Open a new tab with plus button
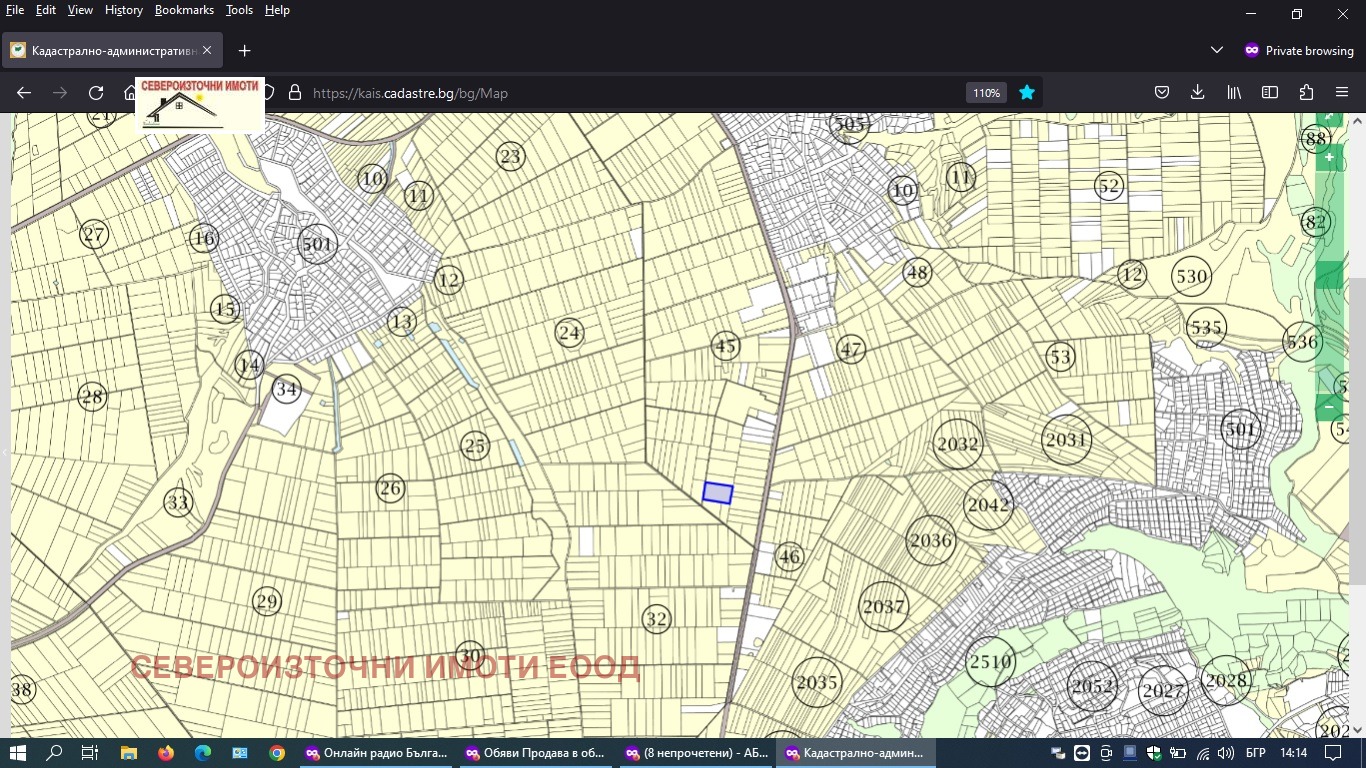Viewport: 1366px width, 768px height. point(244,50)
